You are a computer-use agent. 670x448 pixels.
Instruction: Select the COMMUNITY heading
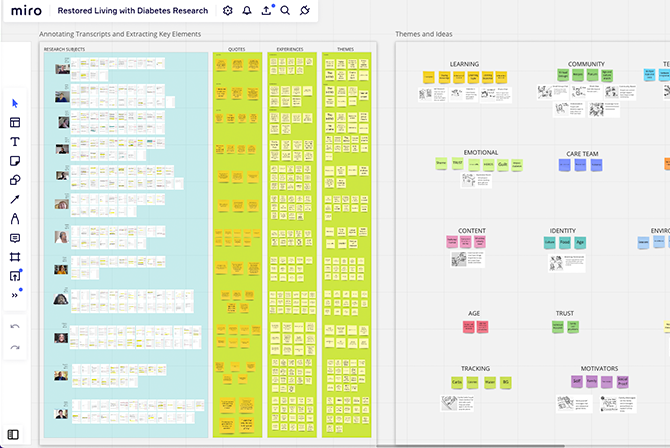[586, 64]
